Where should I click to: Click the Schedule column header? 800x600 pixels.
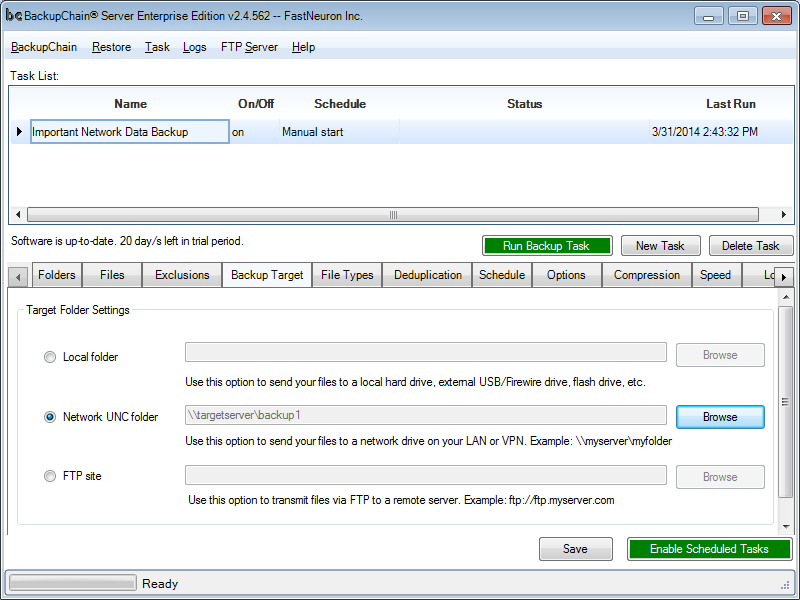[x=340, y=104]
